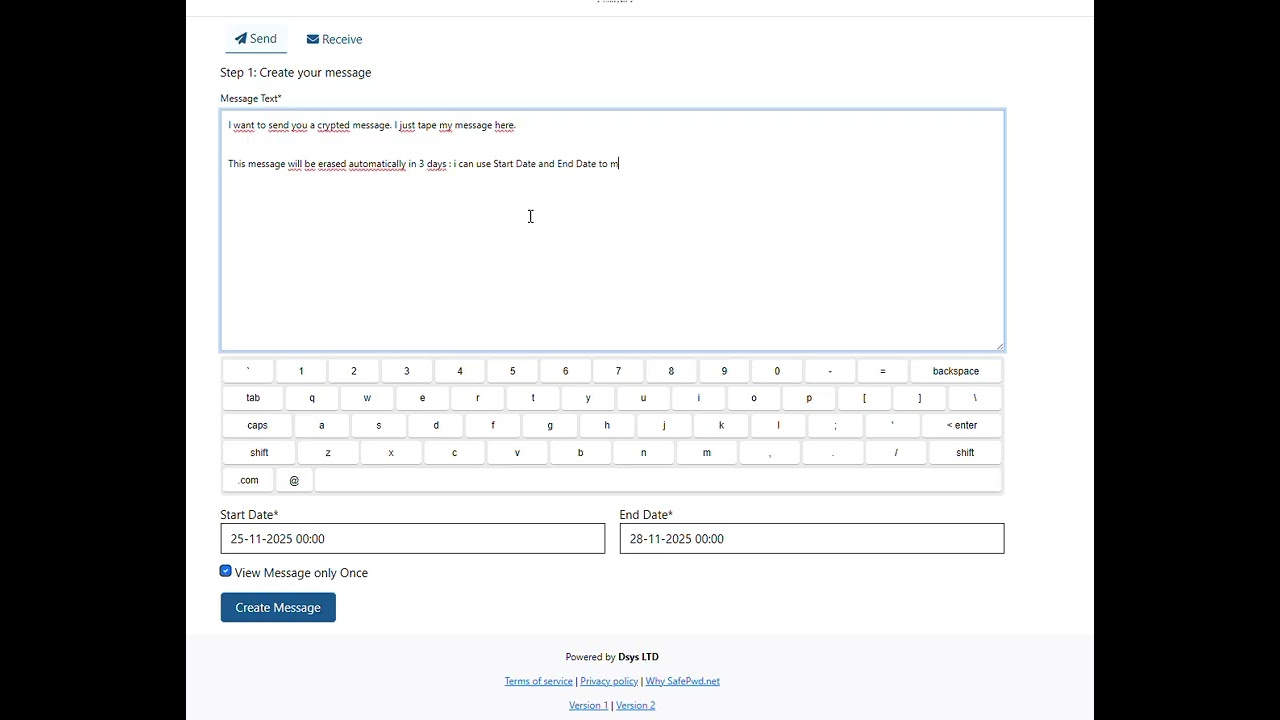Open the Receive tab
The image size is (1280, 720).
[334, 40]
